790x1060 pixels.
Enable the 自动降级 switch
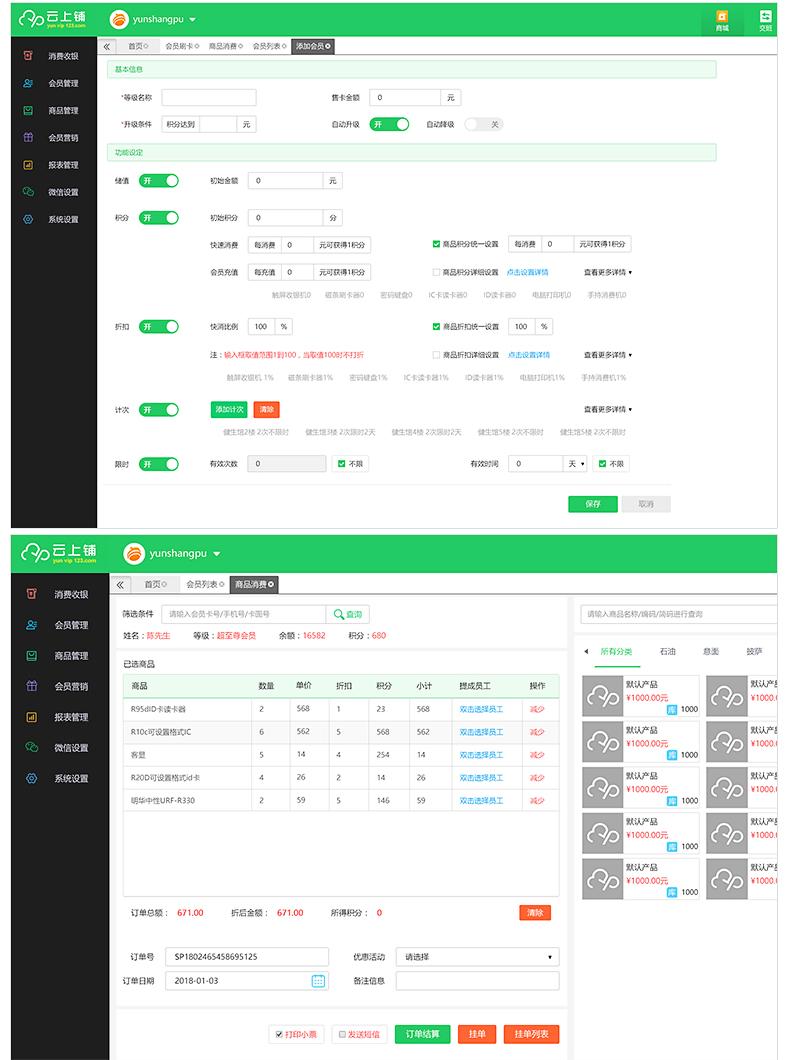pyautogui.click(x=484, y=125)
